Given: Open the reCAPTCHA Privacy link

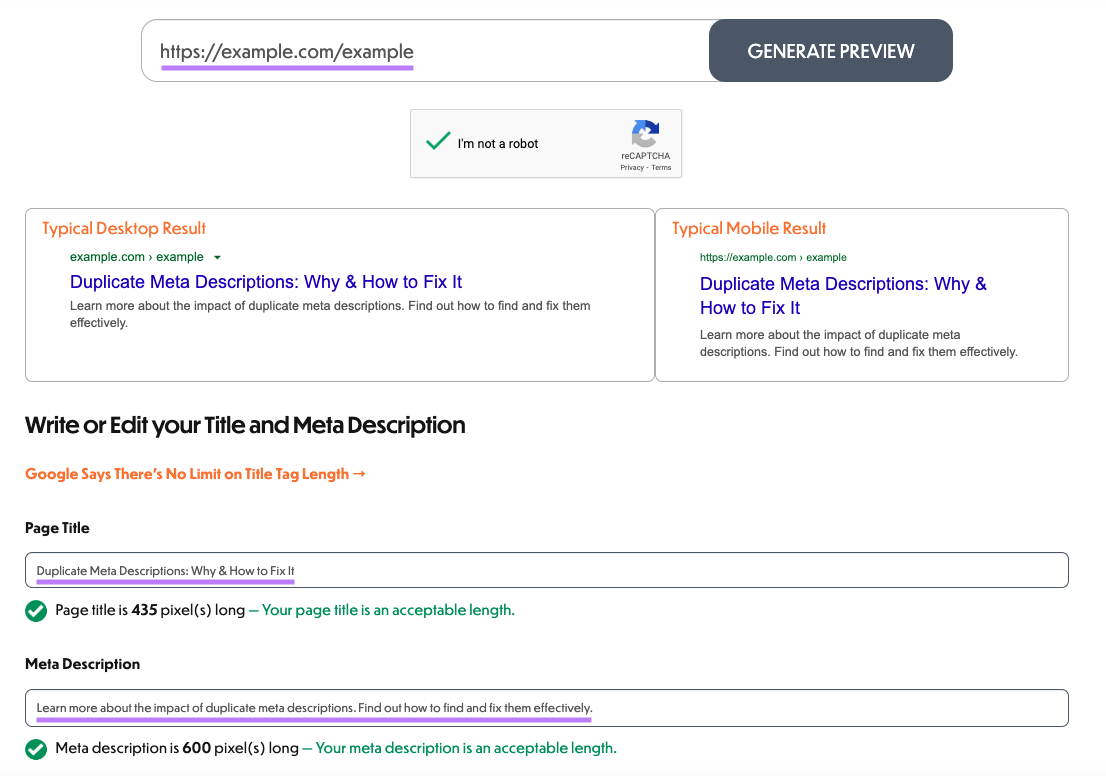Looking at the screenshot, I should [x=632, y=168].
